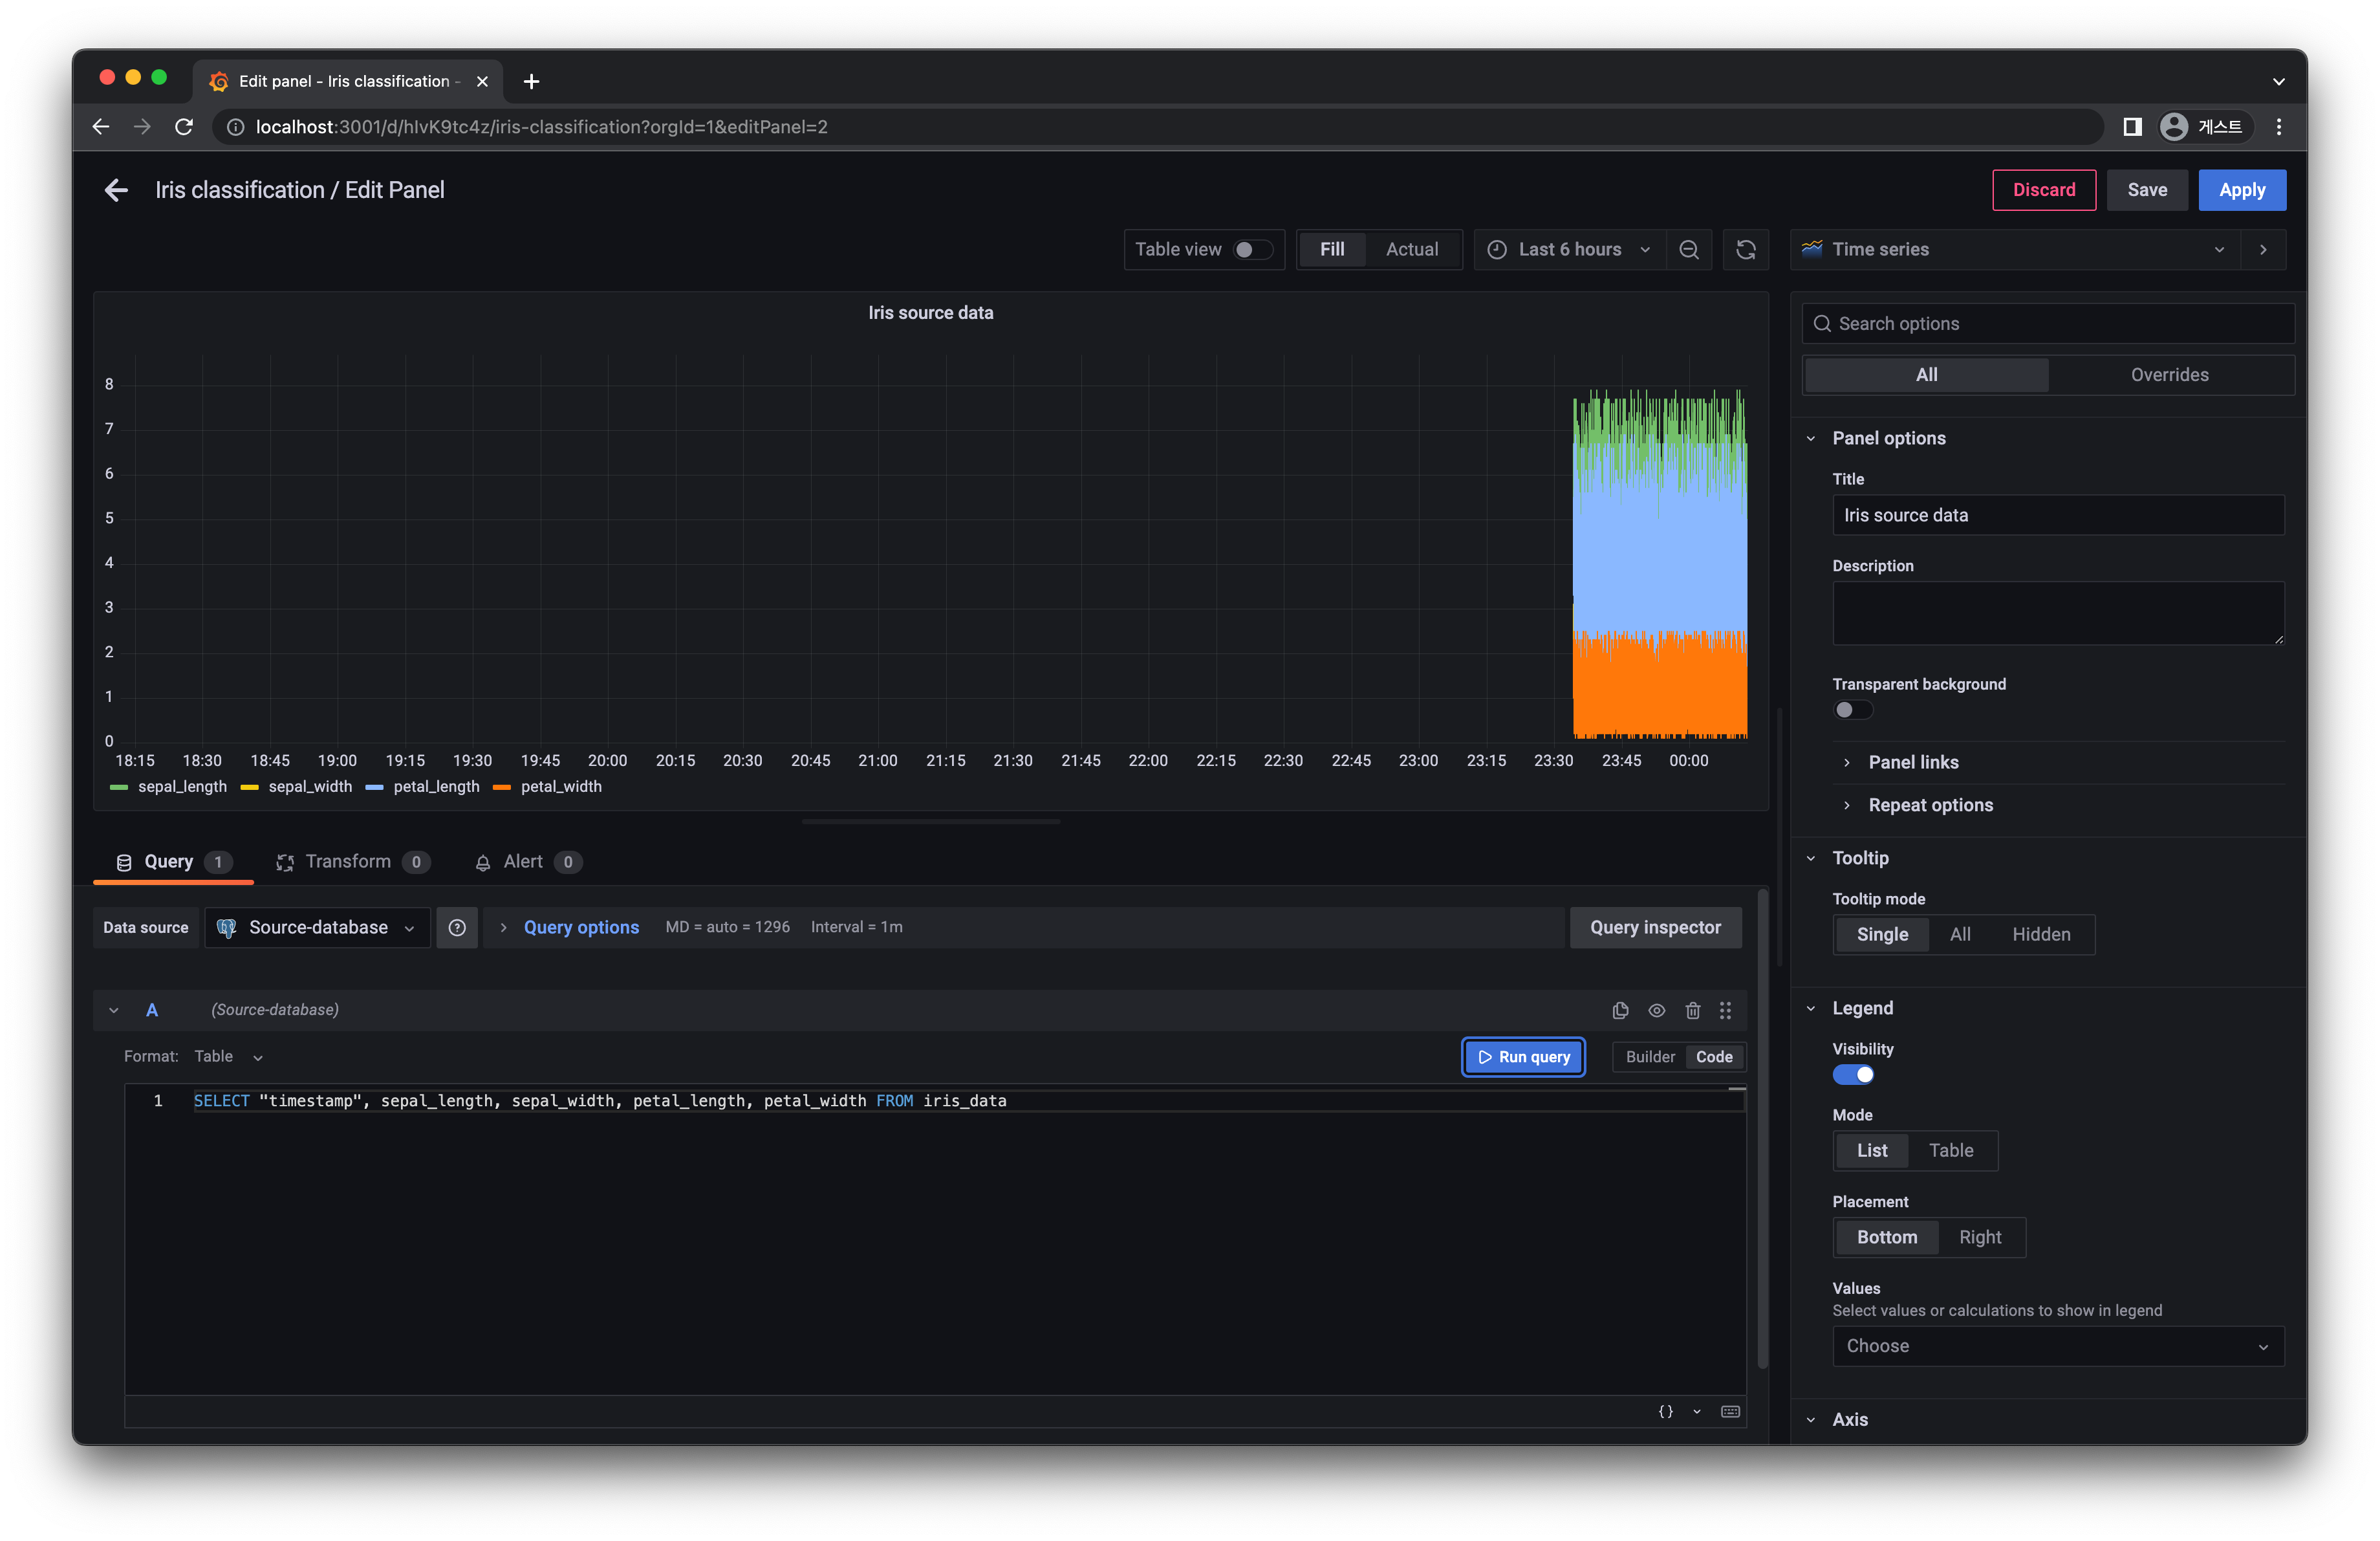Image resolution: width=2380 pixels, height=1541 pixels.
Task: Expand Query options
Action: tap(580, 928)
